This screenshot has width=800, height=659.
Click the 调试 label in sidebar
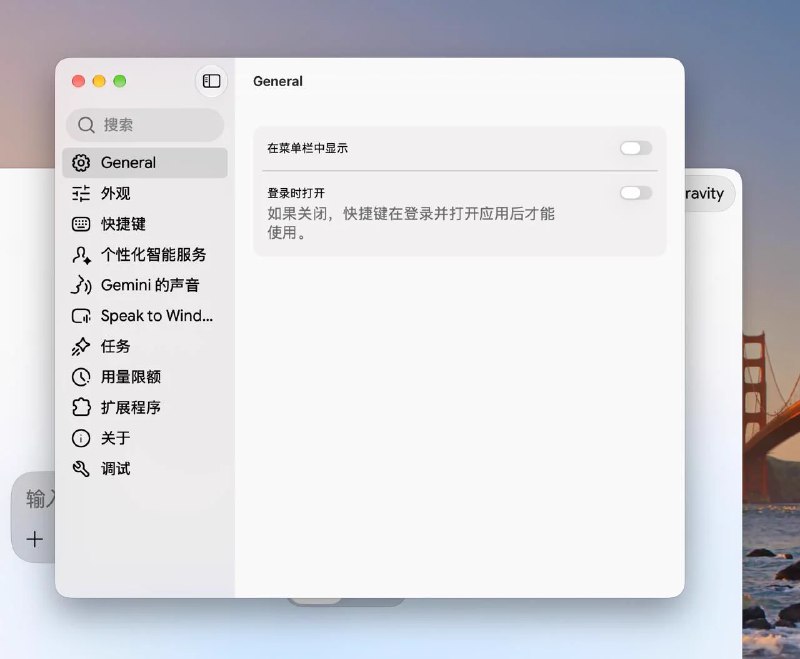click(x=115, y=469)
